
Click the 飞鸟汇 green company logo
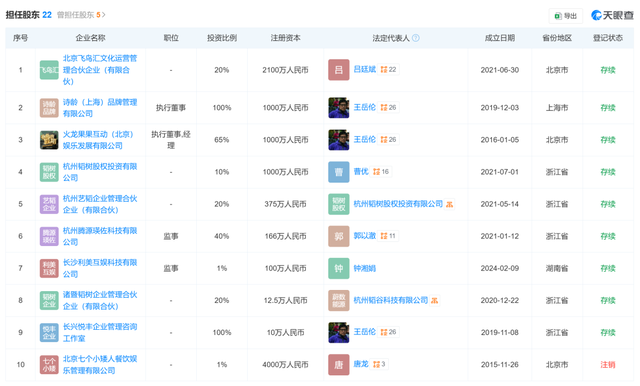(49, 70)
